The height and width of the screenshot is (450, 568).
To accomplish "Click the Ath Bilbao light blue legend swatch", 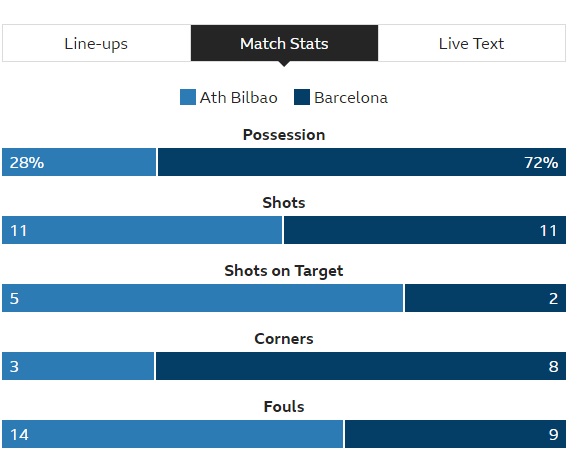I will pyautogui.click(x=188, y=97).
